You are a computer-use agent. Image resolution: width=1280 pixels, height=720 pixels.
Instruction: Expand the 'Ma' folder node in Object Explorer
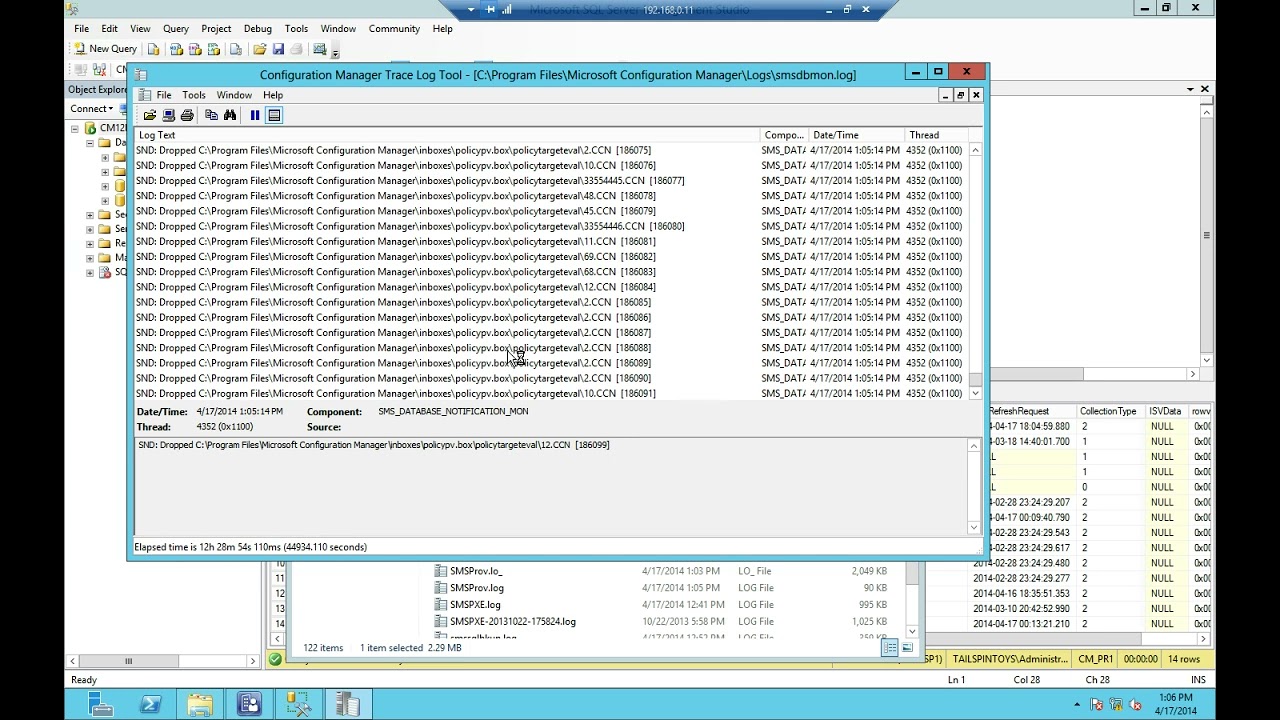tap(90, 258)
